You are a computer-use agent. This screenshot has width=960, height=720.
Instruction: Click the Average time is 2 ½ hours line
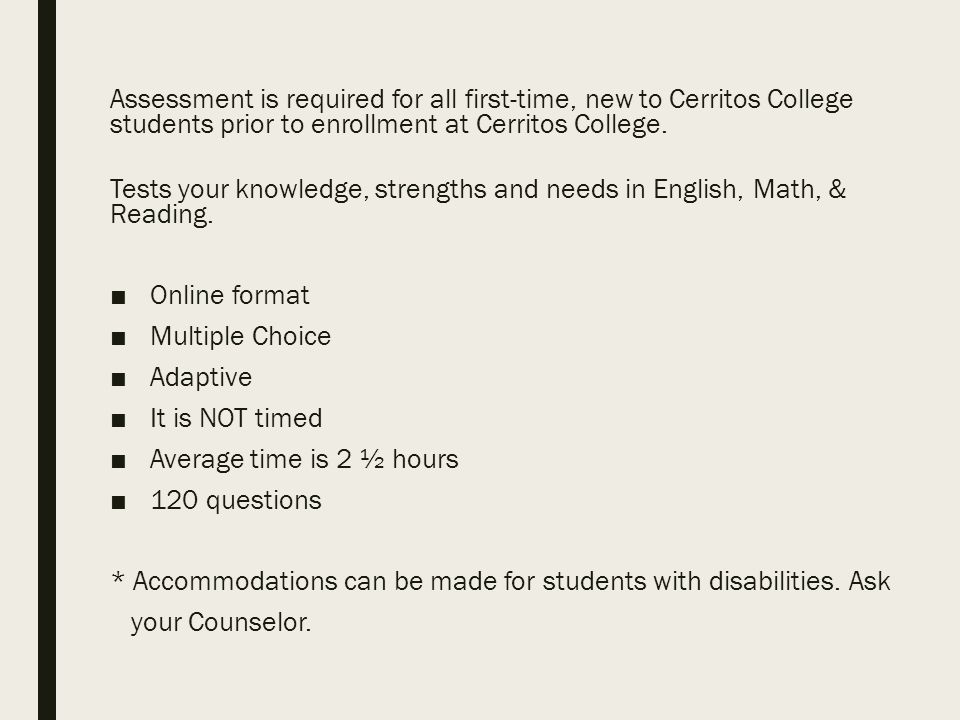point(304,460)
